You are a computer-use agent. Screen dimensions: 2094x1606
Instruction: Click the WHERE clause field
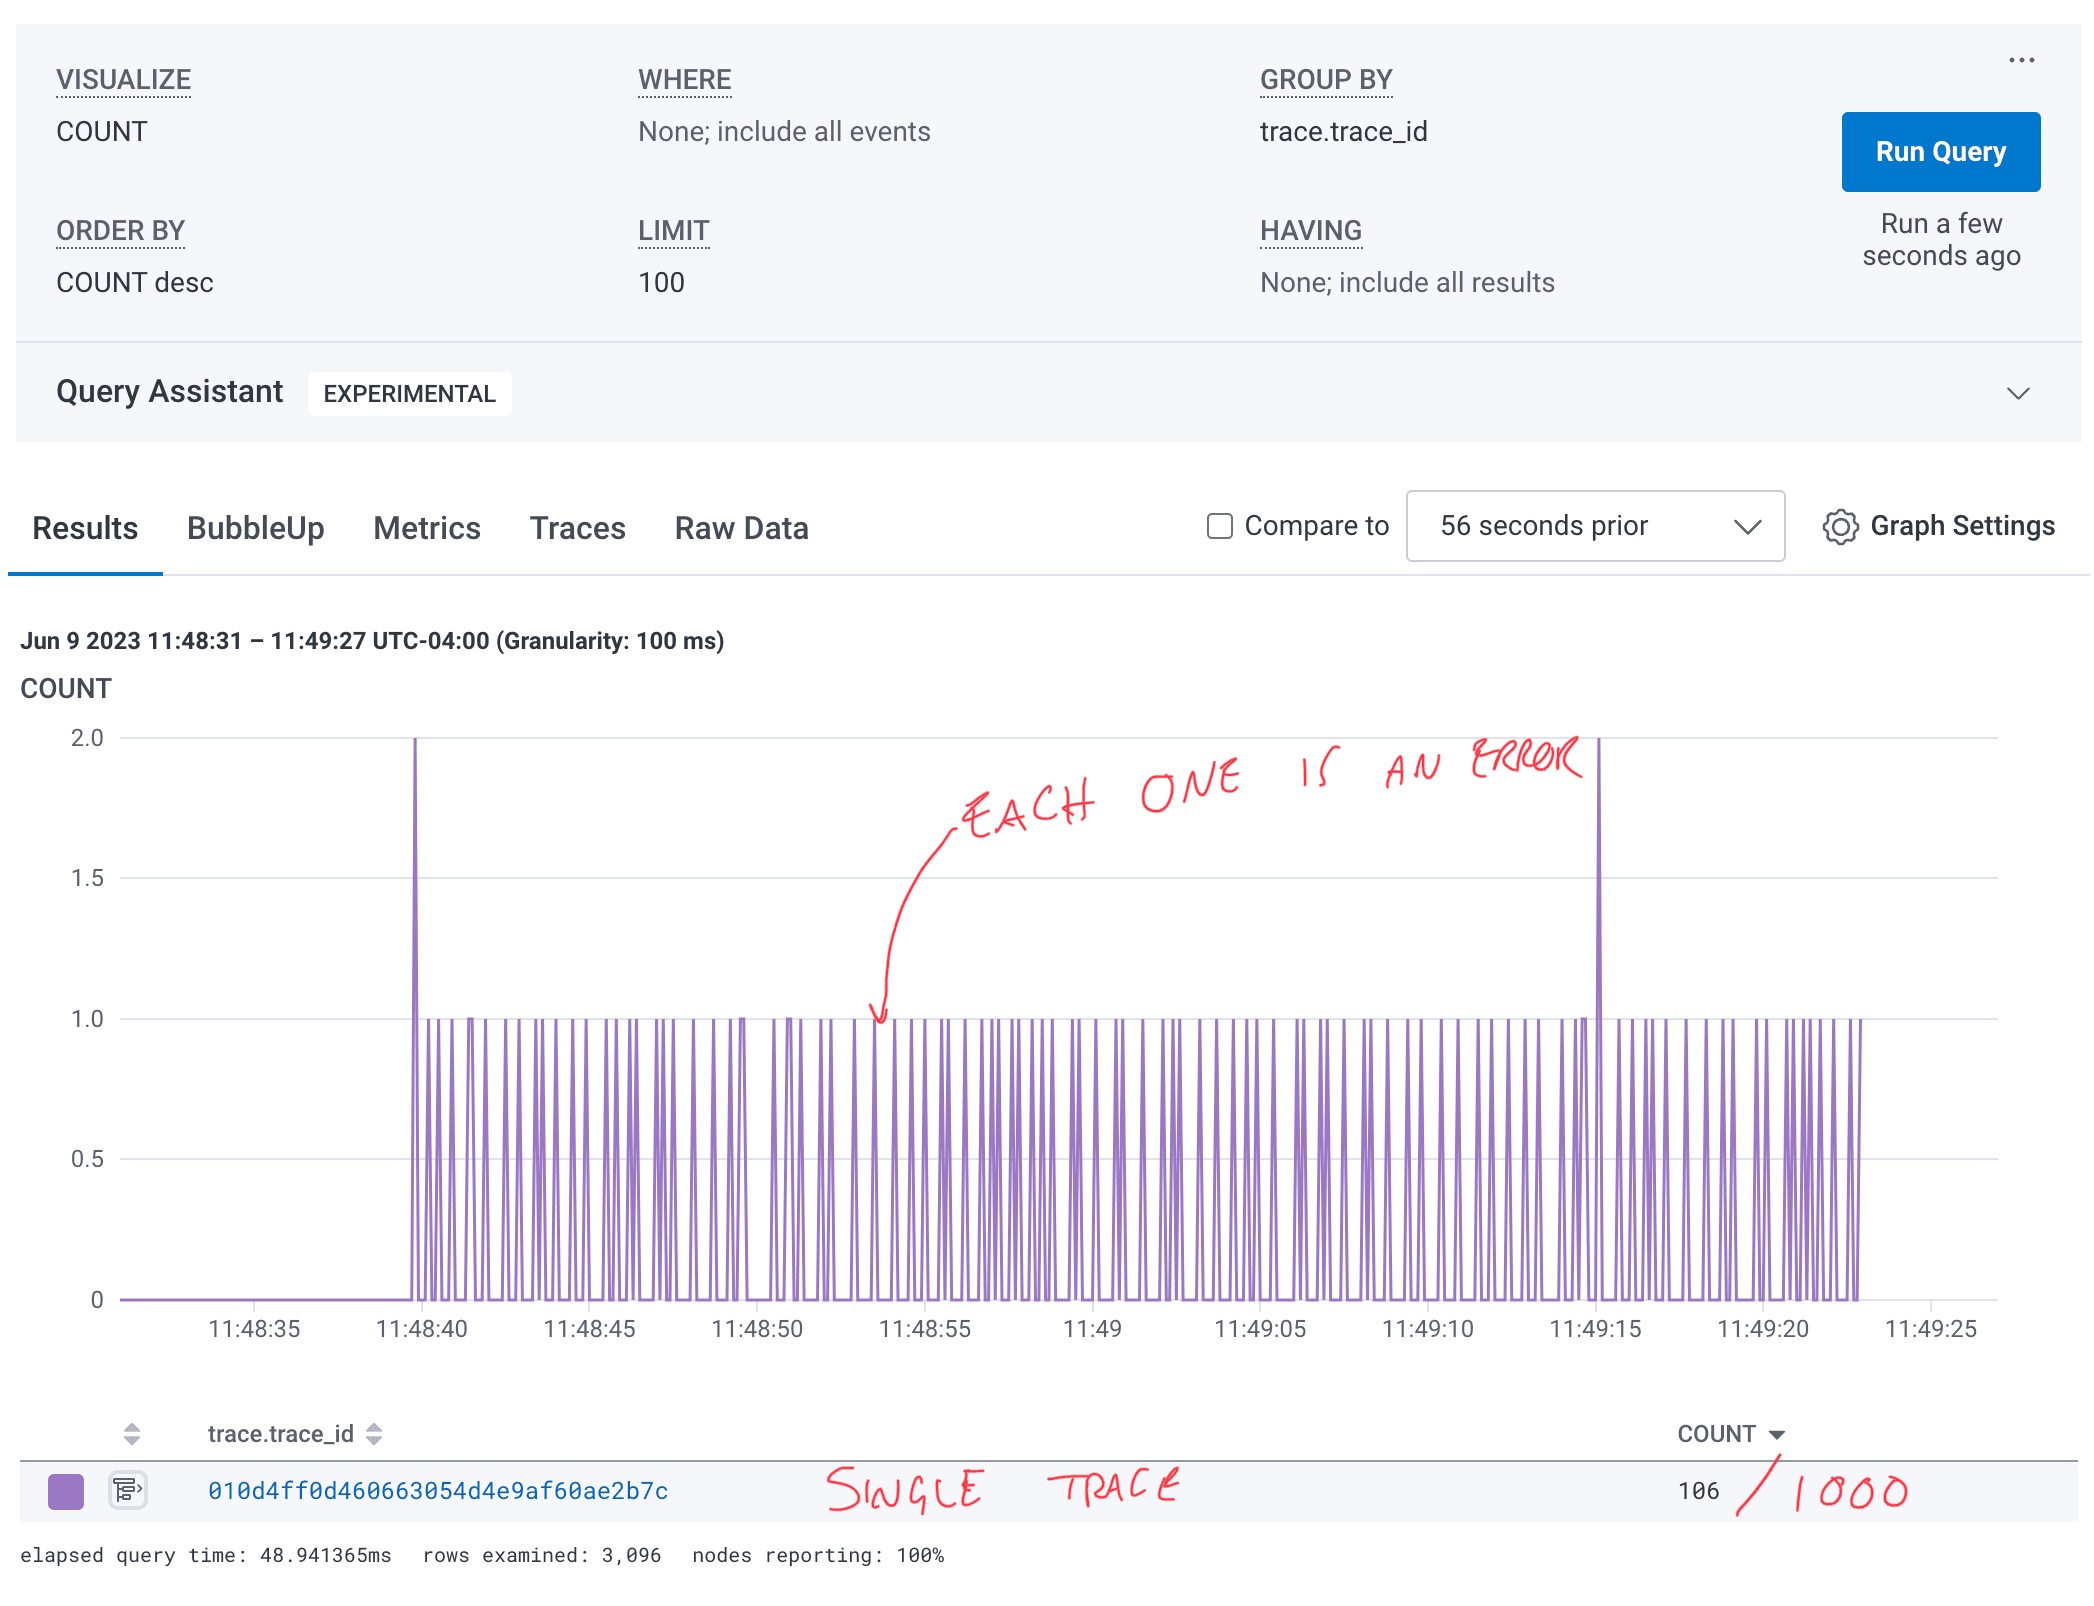tap(784, 132)
